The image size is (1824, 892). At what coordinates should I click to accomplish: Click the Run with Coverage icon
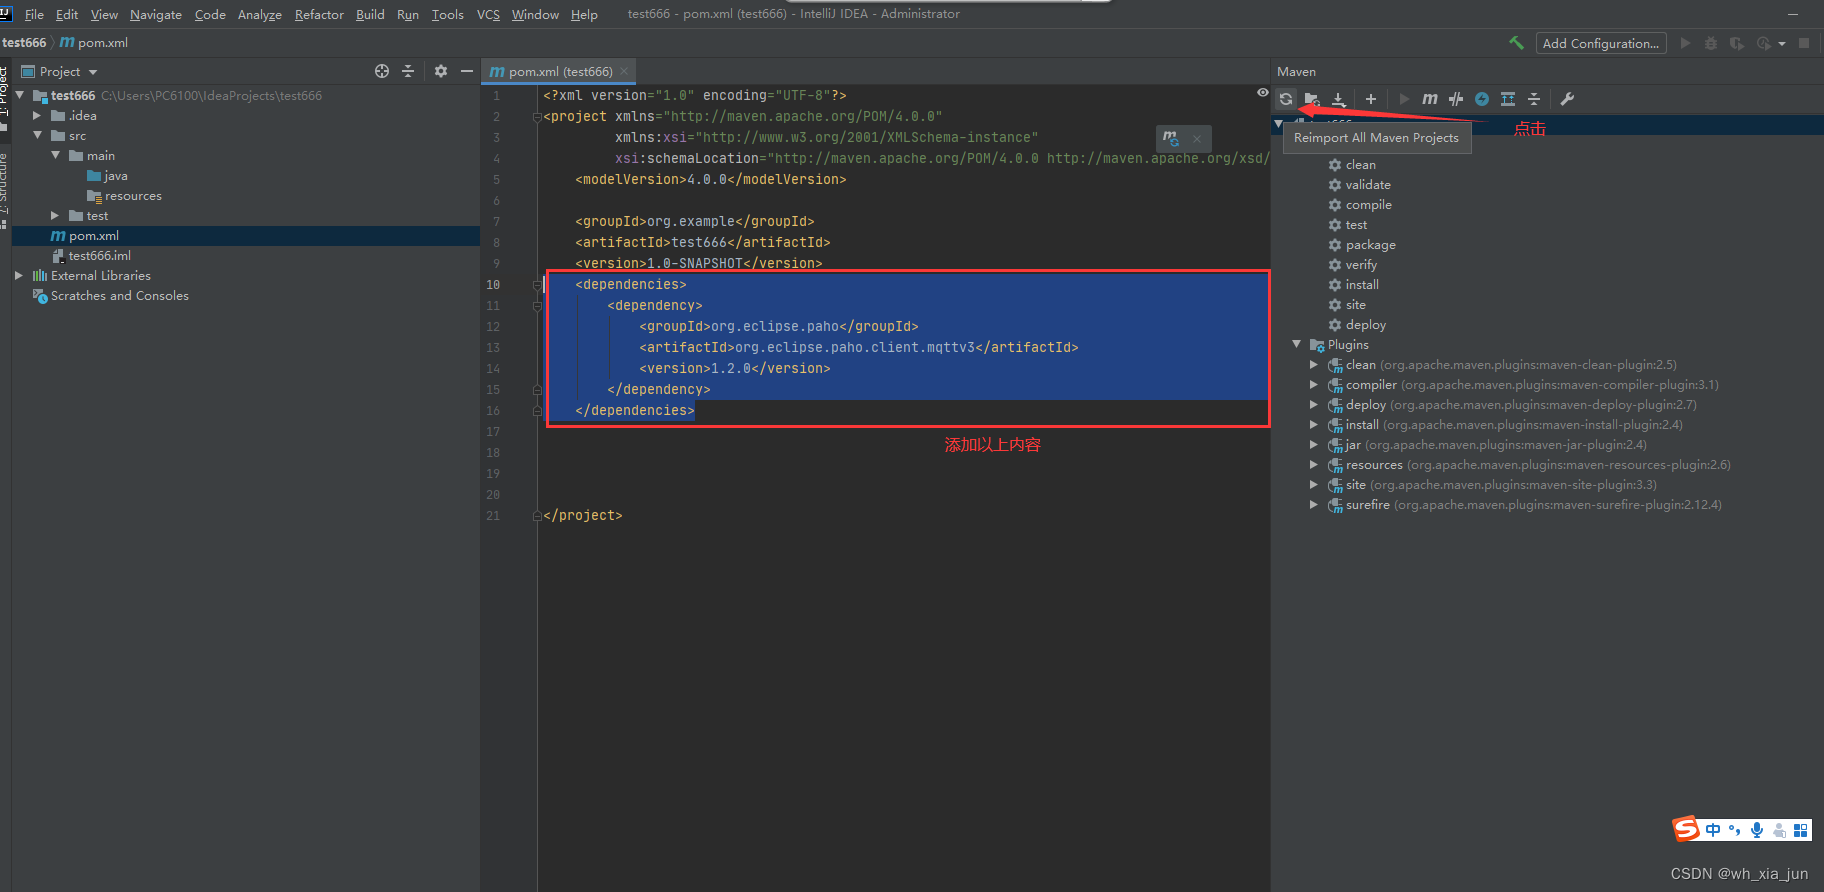pyautogui.click(x=1736, y=43)
